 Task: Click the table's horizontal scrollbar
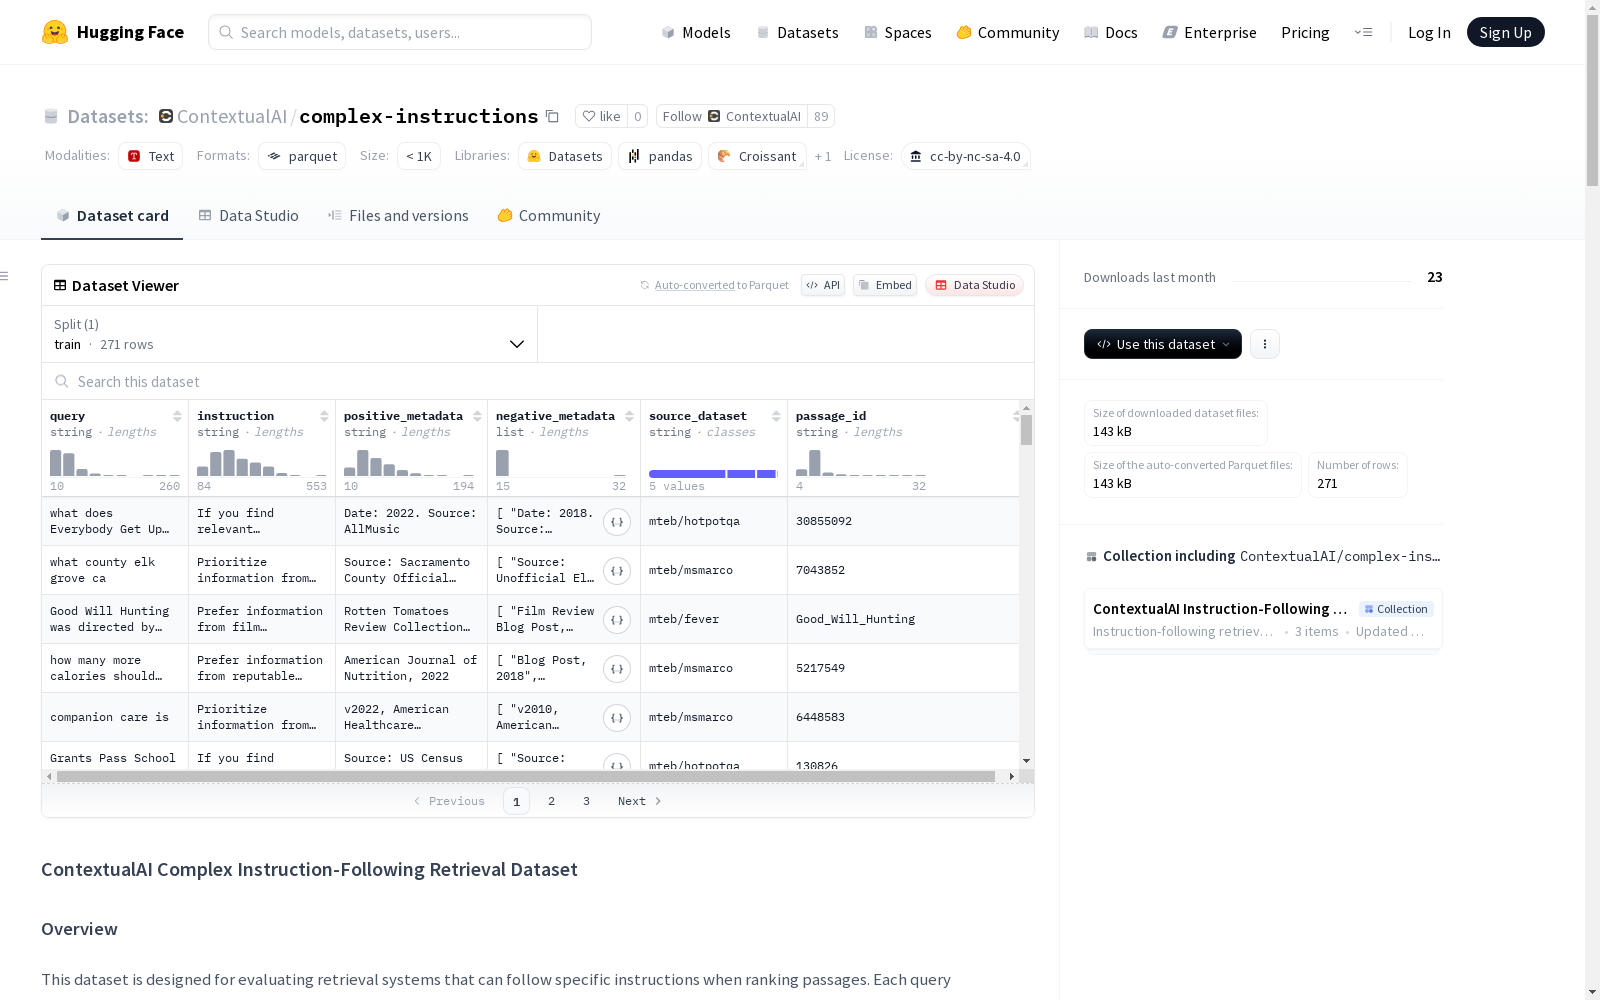pos(526,776)
